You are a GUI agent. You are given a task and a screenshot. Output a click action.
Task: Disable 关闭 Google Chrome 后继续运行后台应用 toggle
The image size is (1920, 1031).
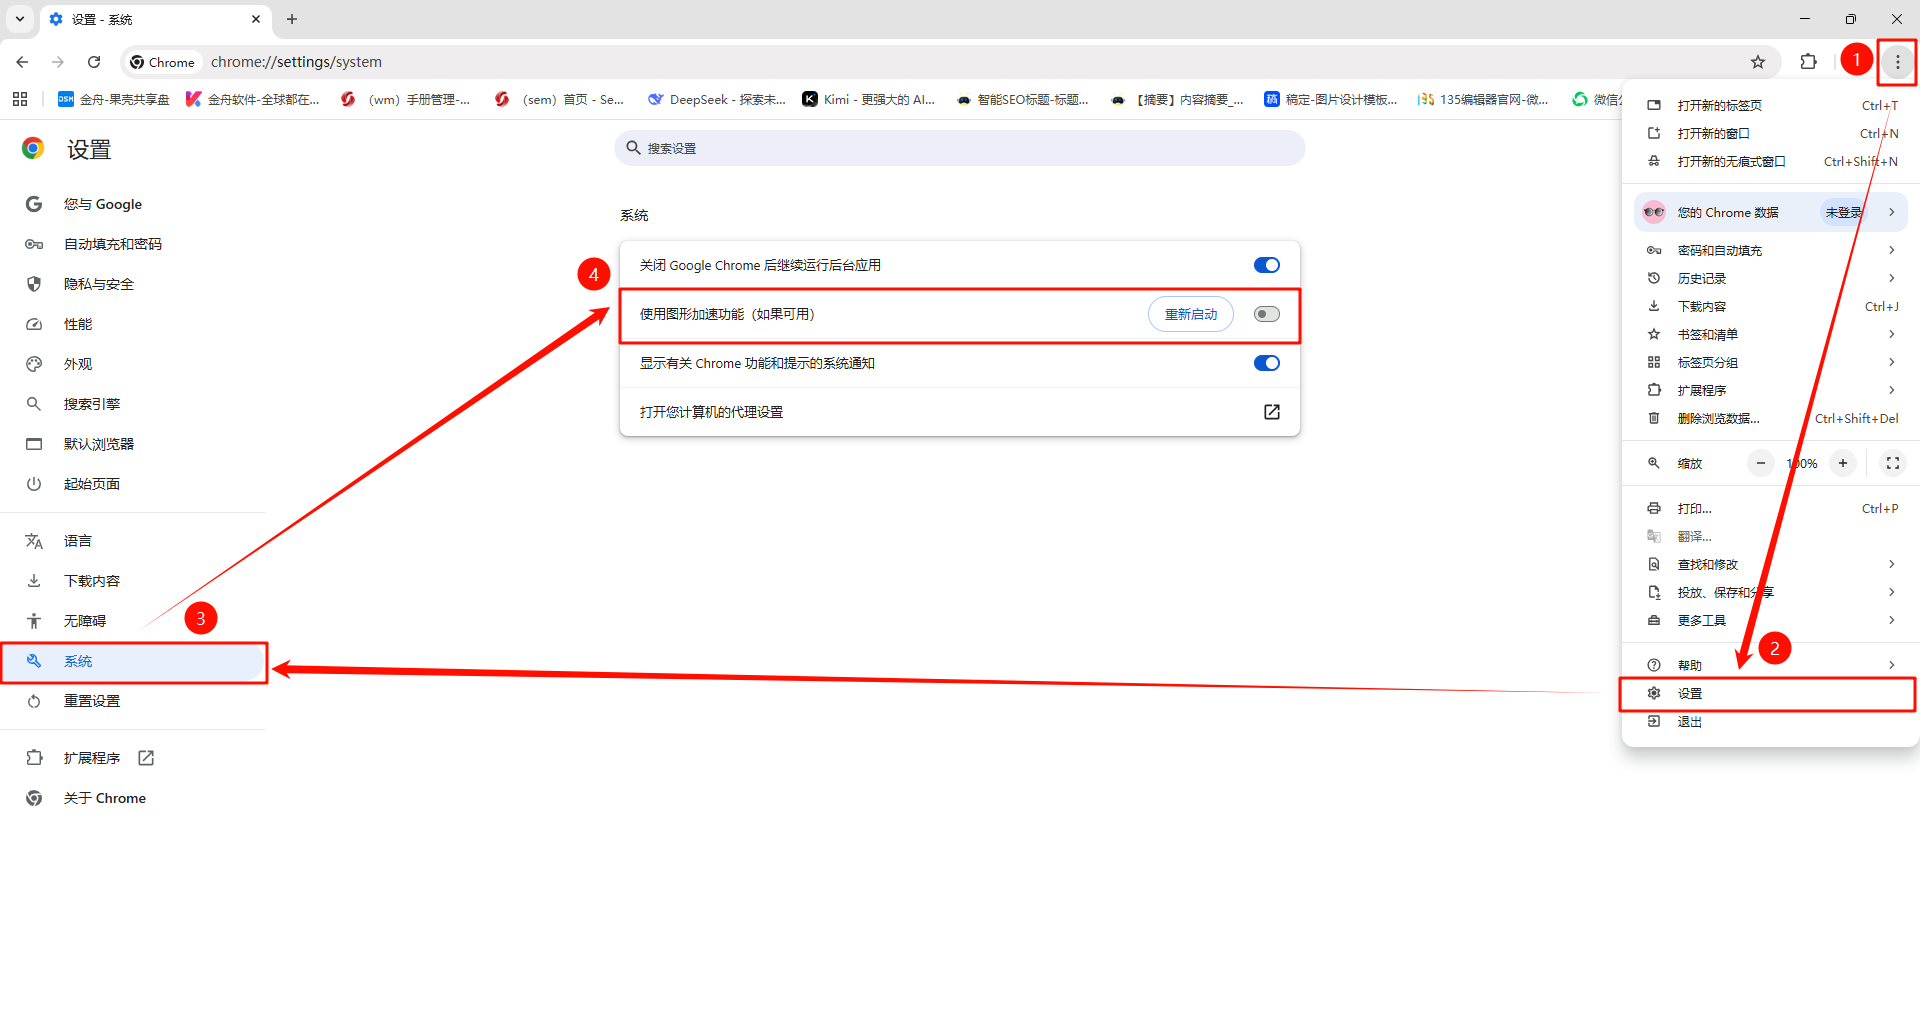1266,265
